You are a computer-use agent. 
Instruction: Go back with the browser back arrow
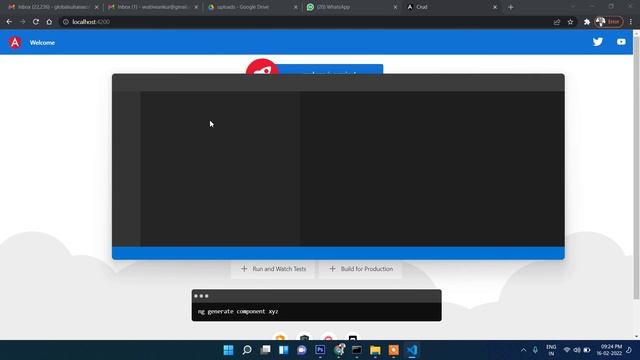[9, 22]
